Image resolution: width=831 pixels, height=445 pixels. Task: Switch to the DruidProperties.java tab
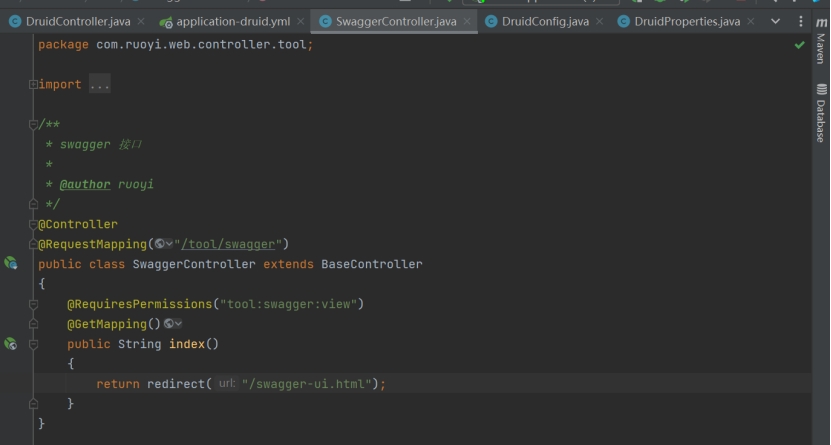(686, 21)
